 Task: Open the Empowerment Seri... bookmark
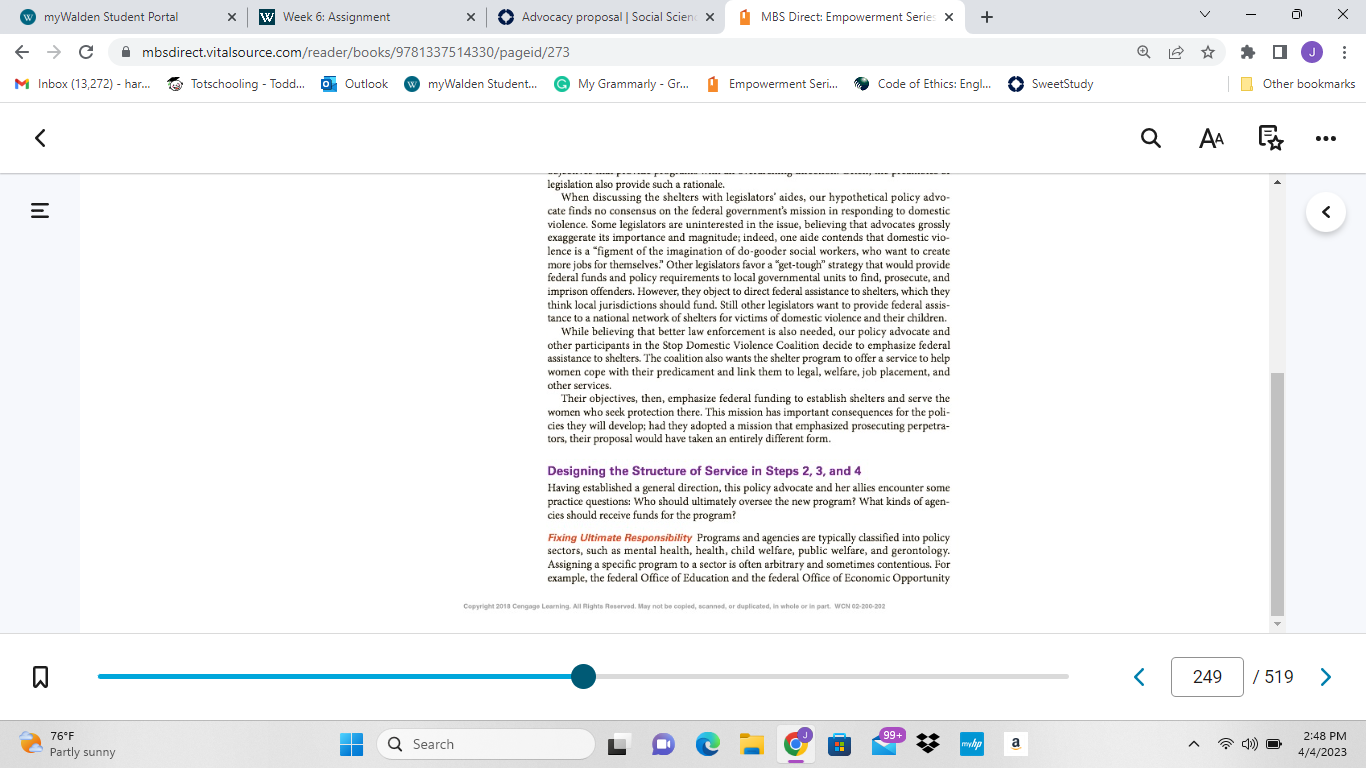coord(772,84)
